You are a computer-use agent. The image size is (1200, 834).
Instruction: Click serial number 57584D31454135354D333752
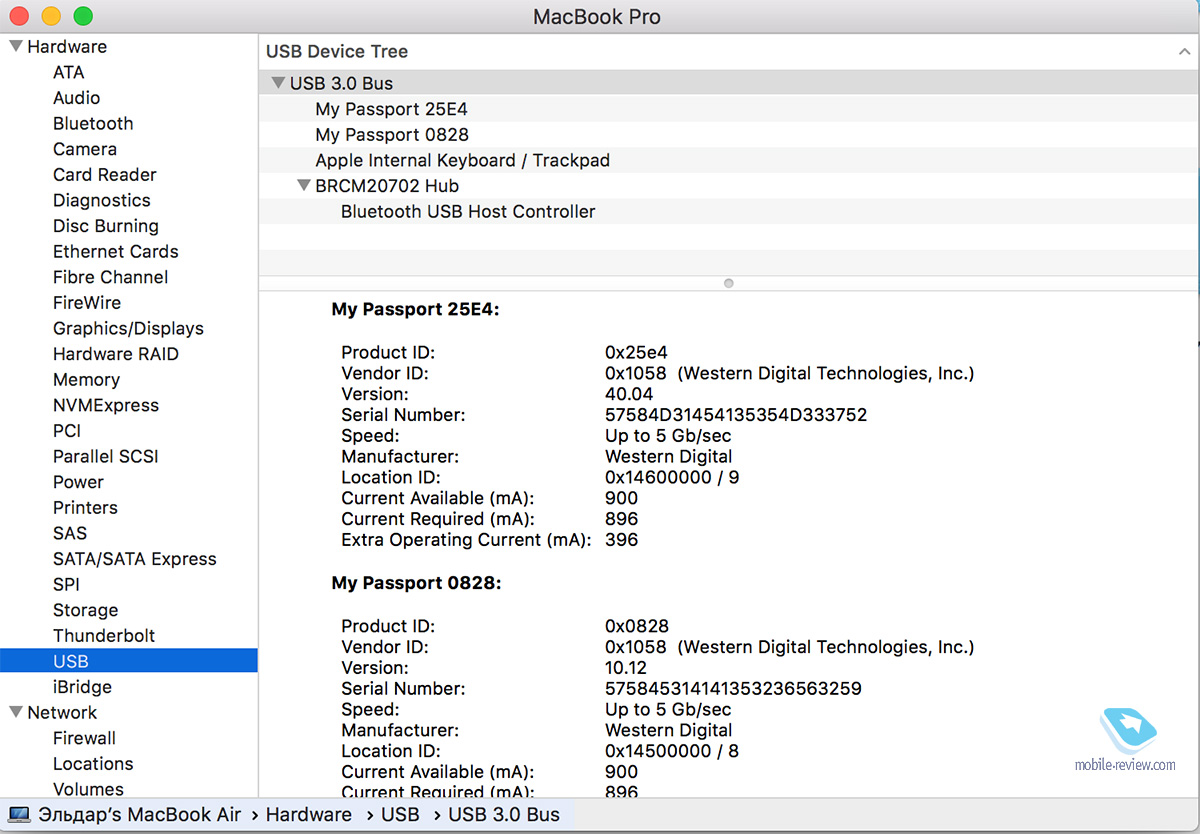coord(736,415)
